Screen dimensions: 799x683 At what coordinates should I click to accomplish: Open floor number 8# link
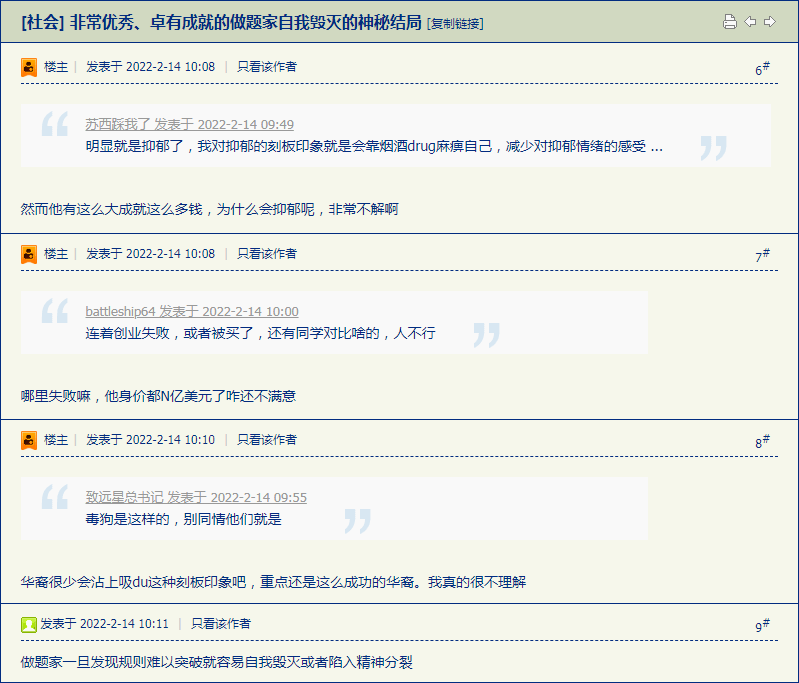(762, 441)
